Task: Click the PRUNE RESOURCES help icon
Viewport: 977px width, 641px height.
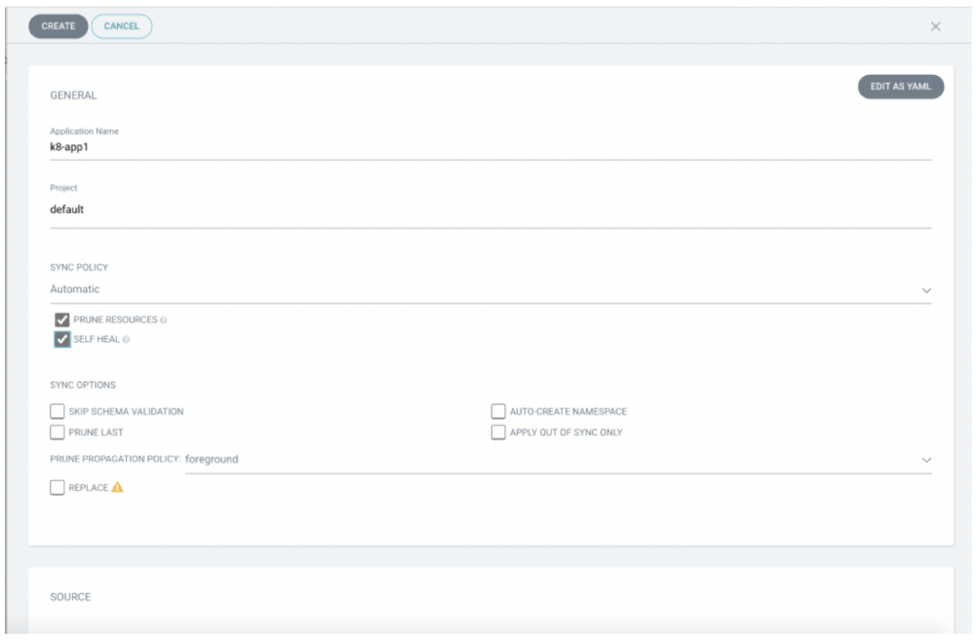Action: click(164, 321)
